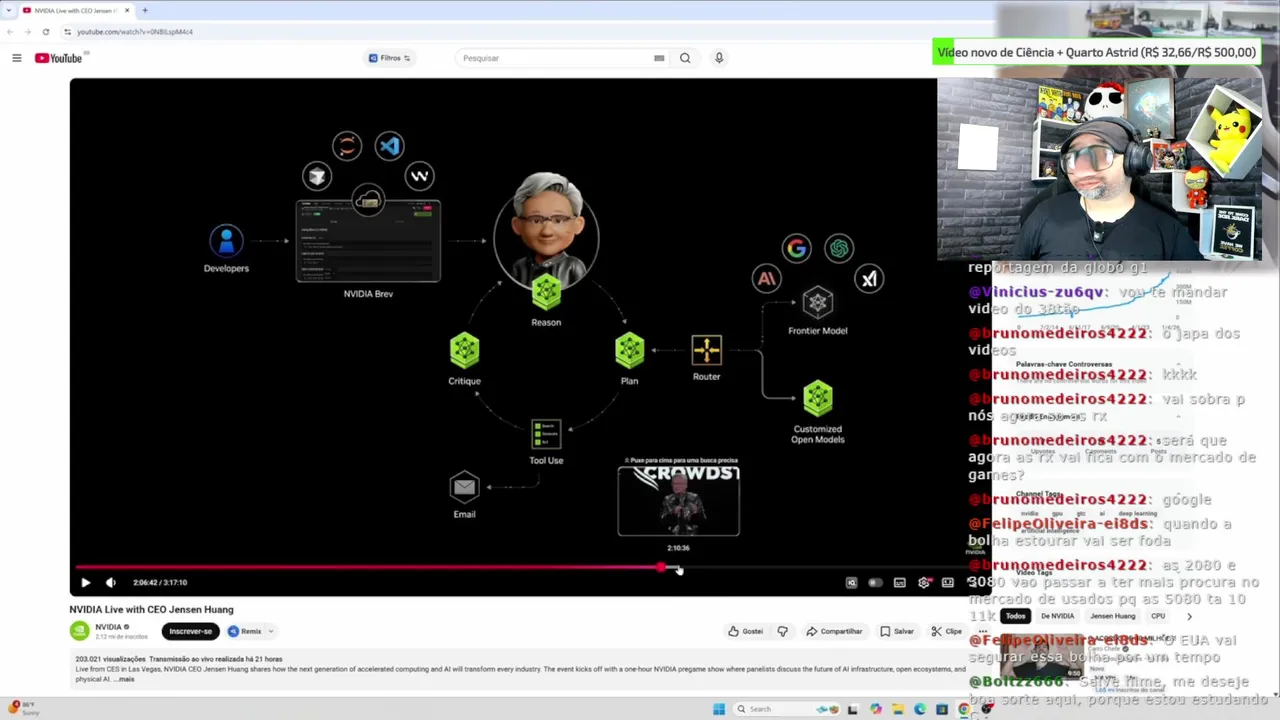1280x720 pixels.
Task: Like the video with Gostei
Action: 746,631
